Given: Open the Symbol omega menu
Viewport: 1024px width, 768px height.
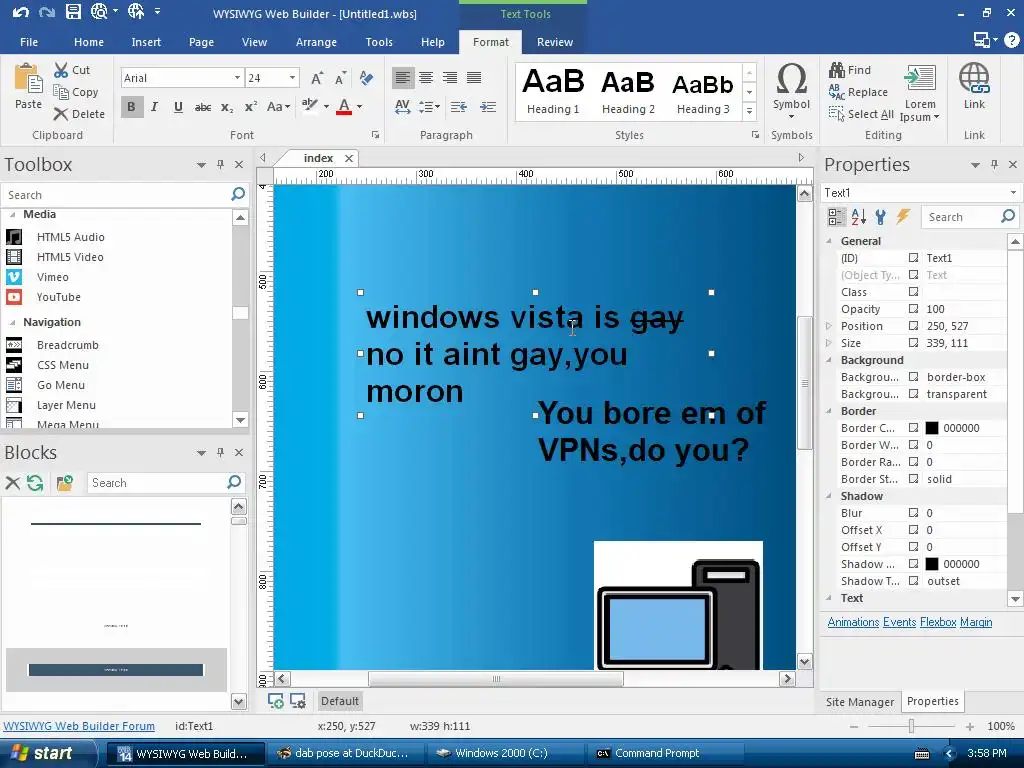Looking at the screenshot, I should (x=791, y=91).
